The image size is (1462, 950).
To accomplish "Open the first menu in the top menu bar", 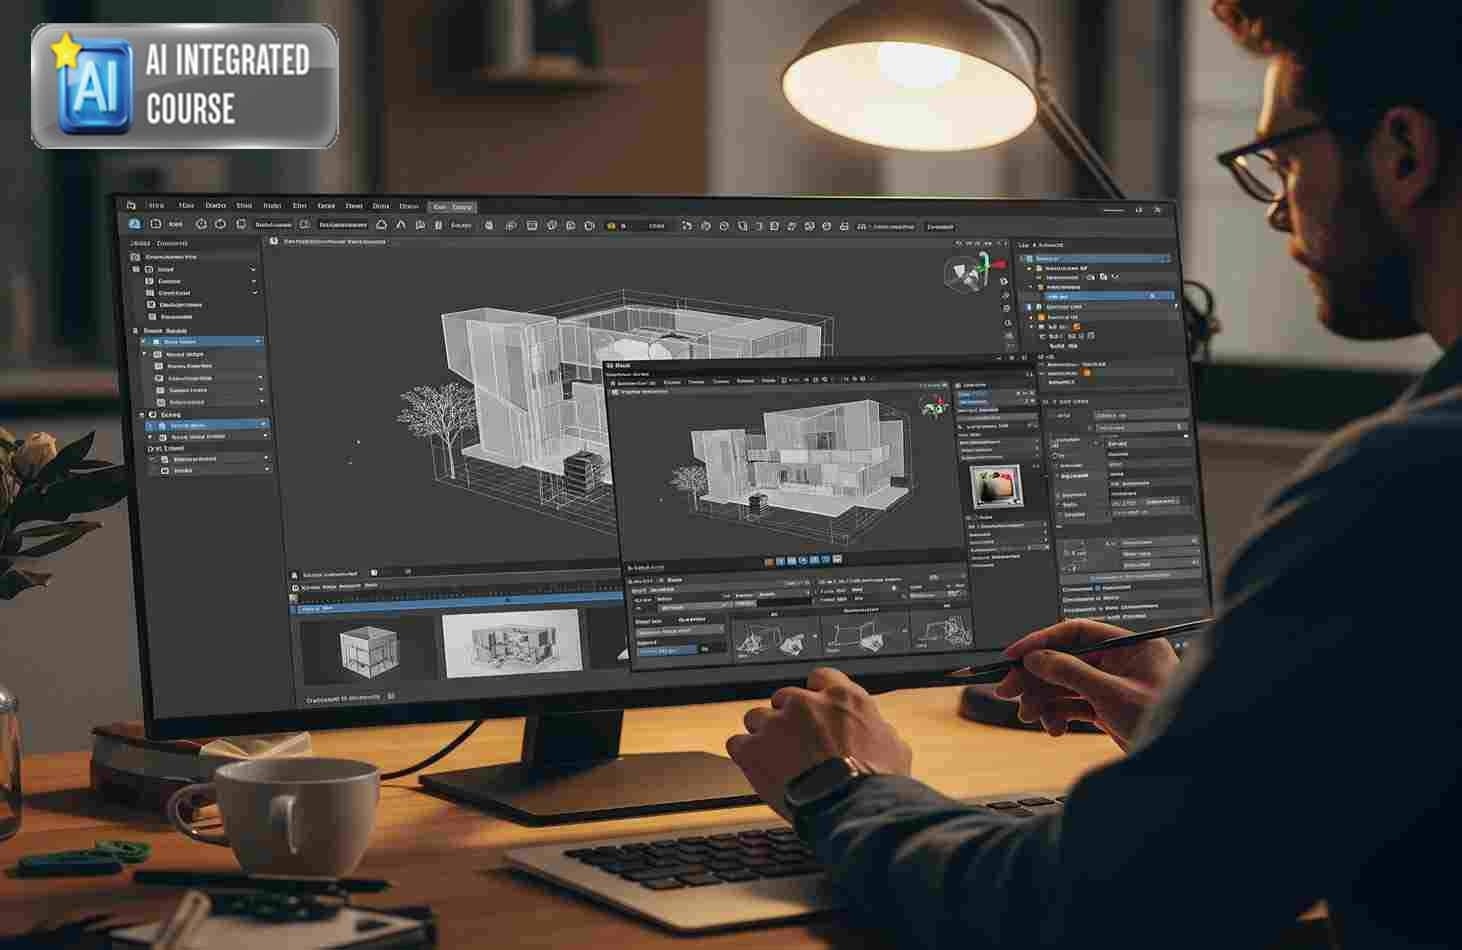I will point(156,205).
